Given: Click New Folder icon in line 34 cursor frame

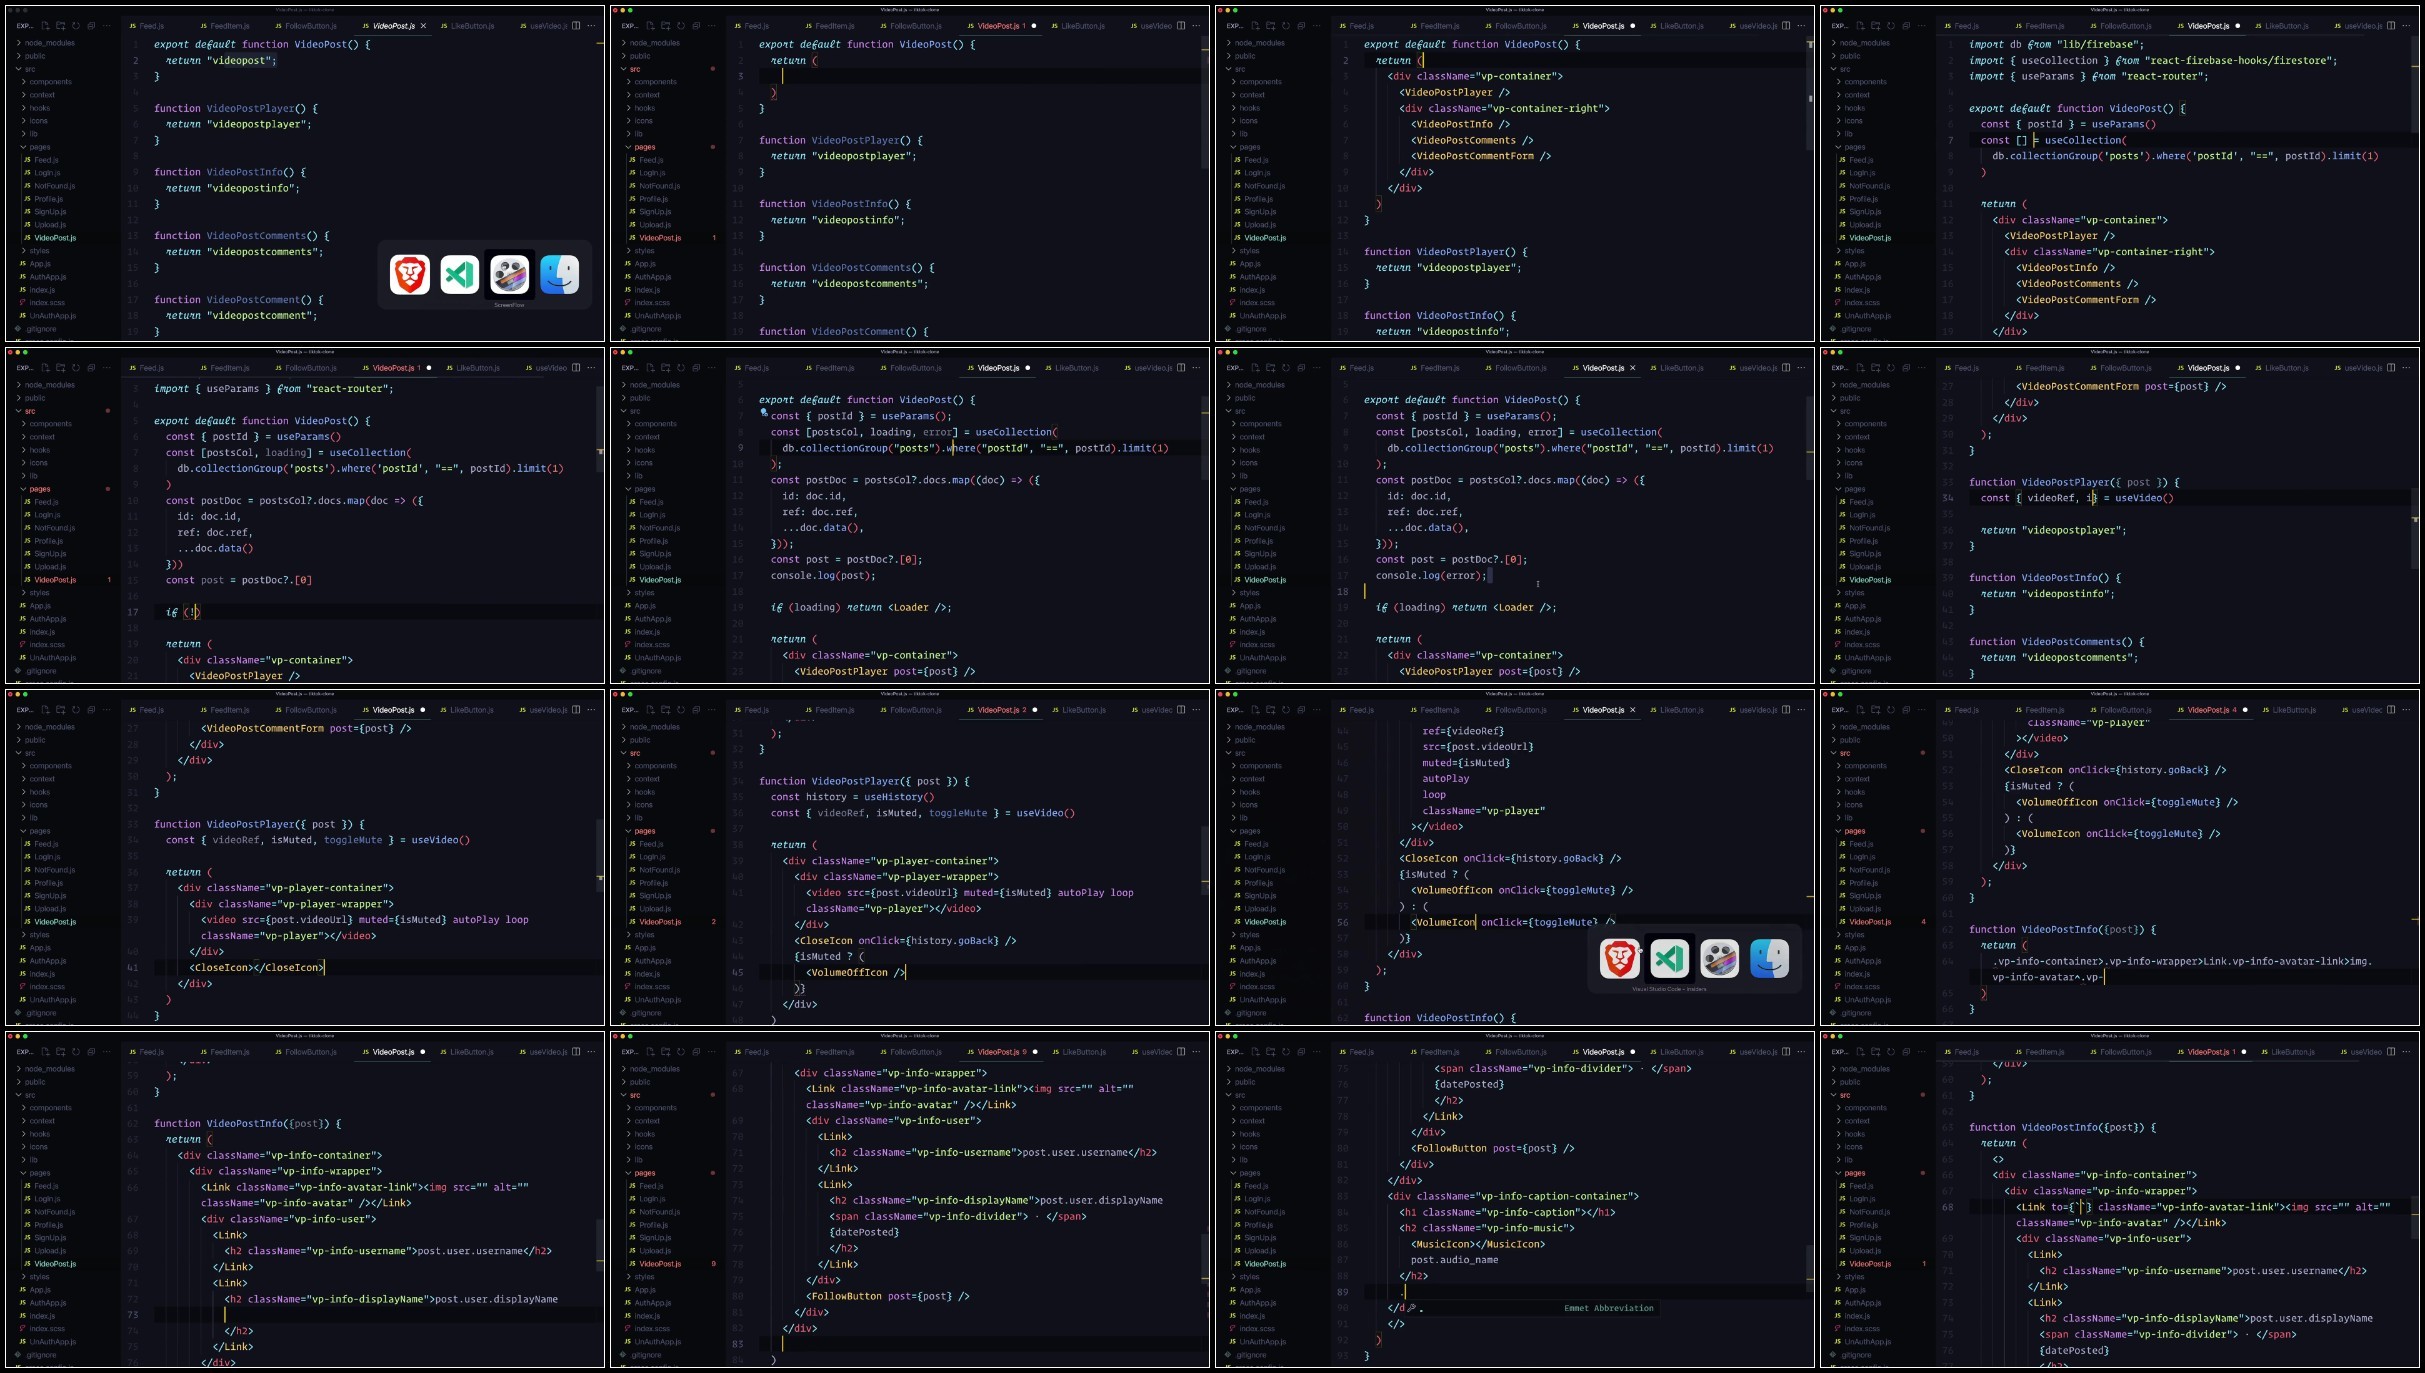Looking at the screenshot, I should click(x=1875, y=368).
